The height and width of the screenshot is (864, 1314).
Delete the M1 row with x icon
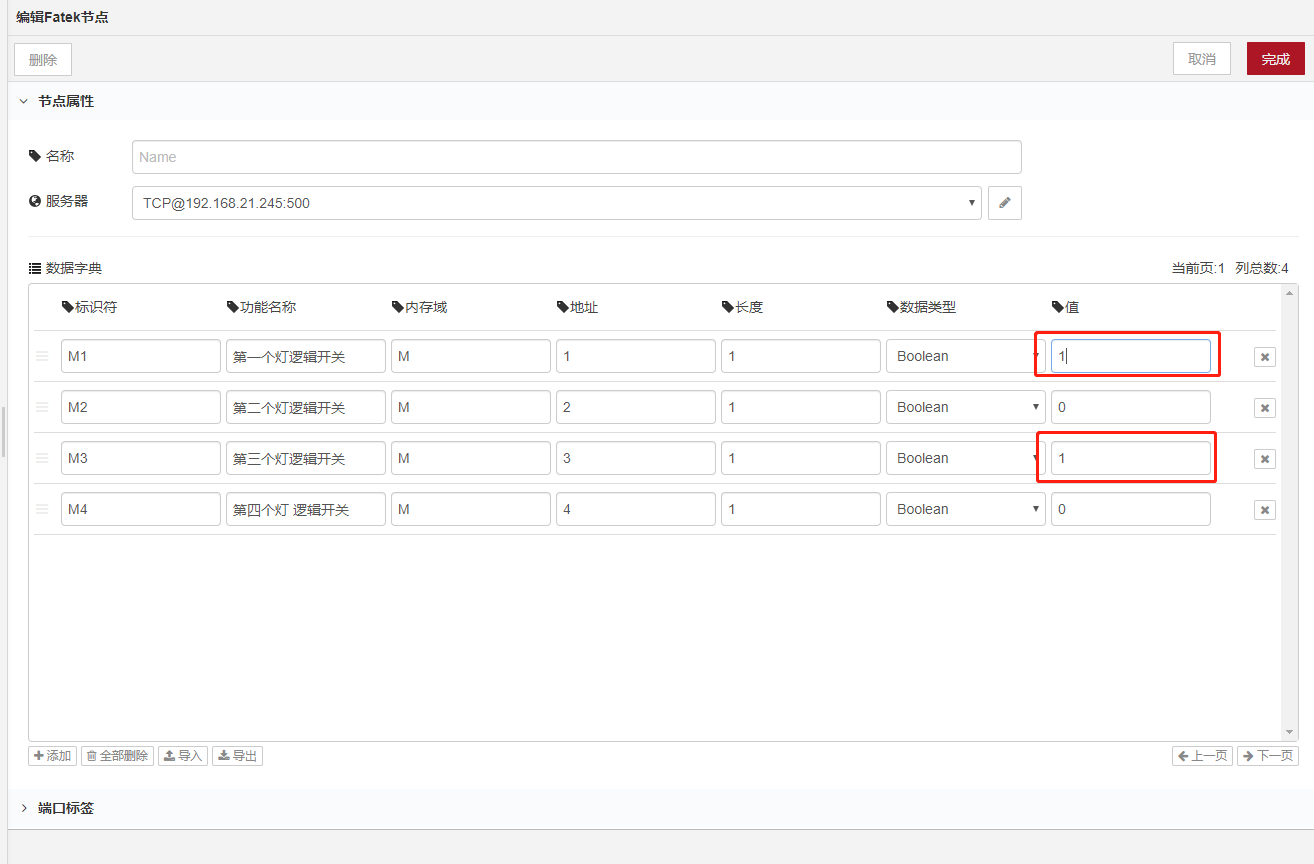click(1264, 357)
